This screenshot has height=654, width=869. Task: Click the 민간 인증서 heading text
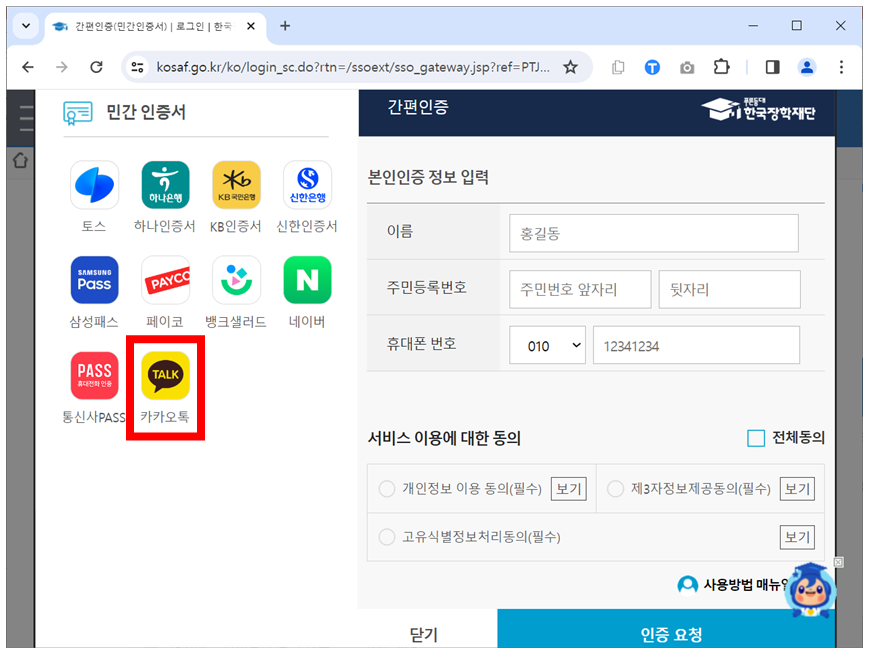click(146, 113)
